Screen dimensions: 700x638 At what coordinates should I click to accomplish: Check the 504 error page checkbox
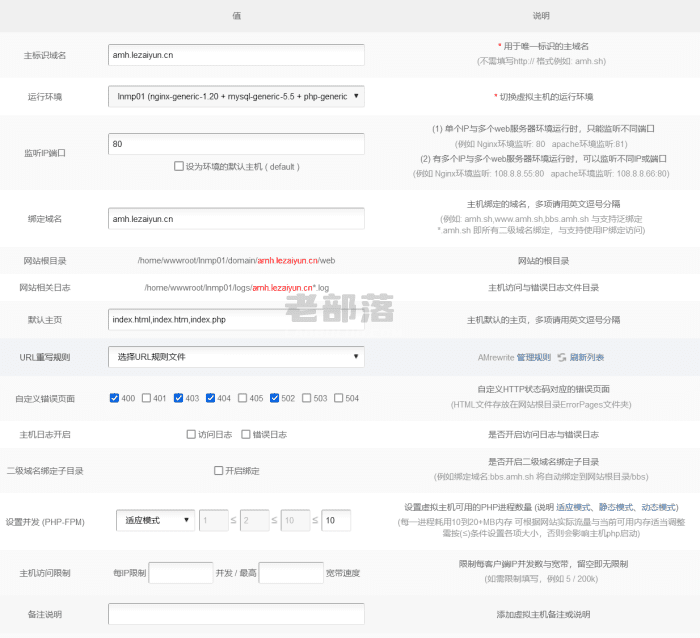(x=339, y=398)
